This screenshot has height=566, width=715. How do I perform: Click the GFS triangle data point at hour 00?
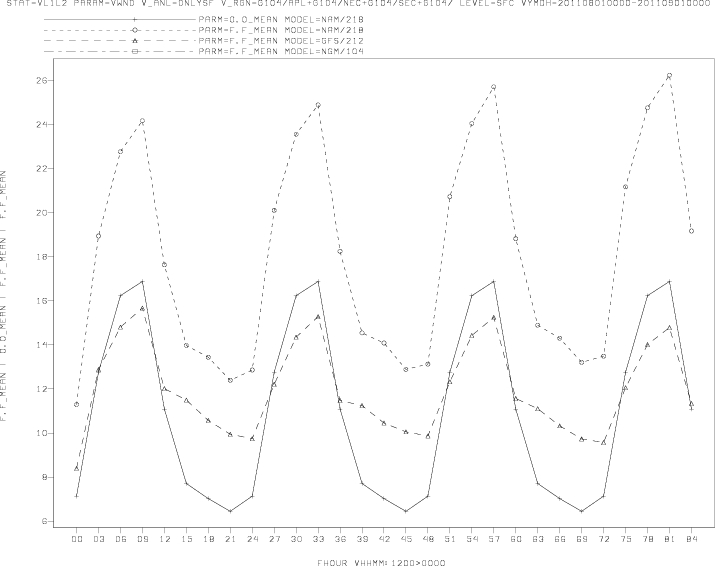[x=77, y=468]
